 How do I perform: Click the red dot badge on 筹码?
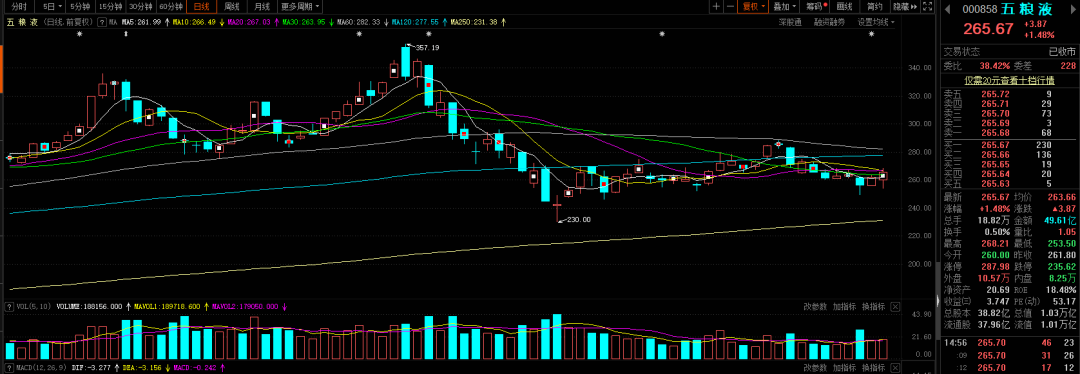click(x=825, y=4)
